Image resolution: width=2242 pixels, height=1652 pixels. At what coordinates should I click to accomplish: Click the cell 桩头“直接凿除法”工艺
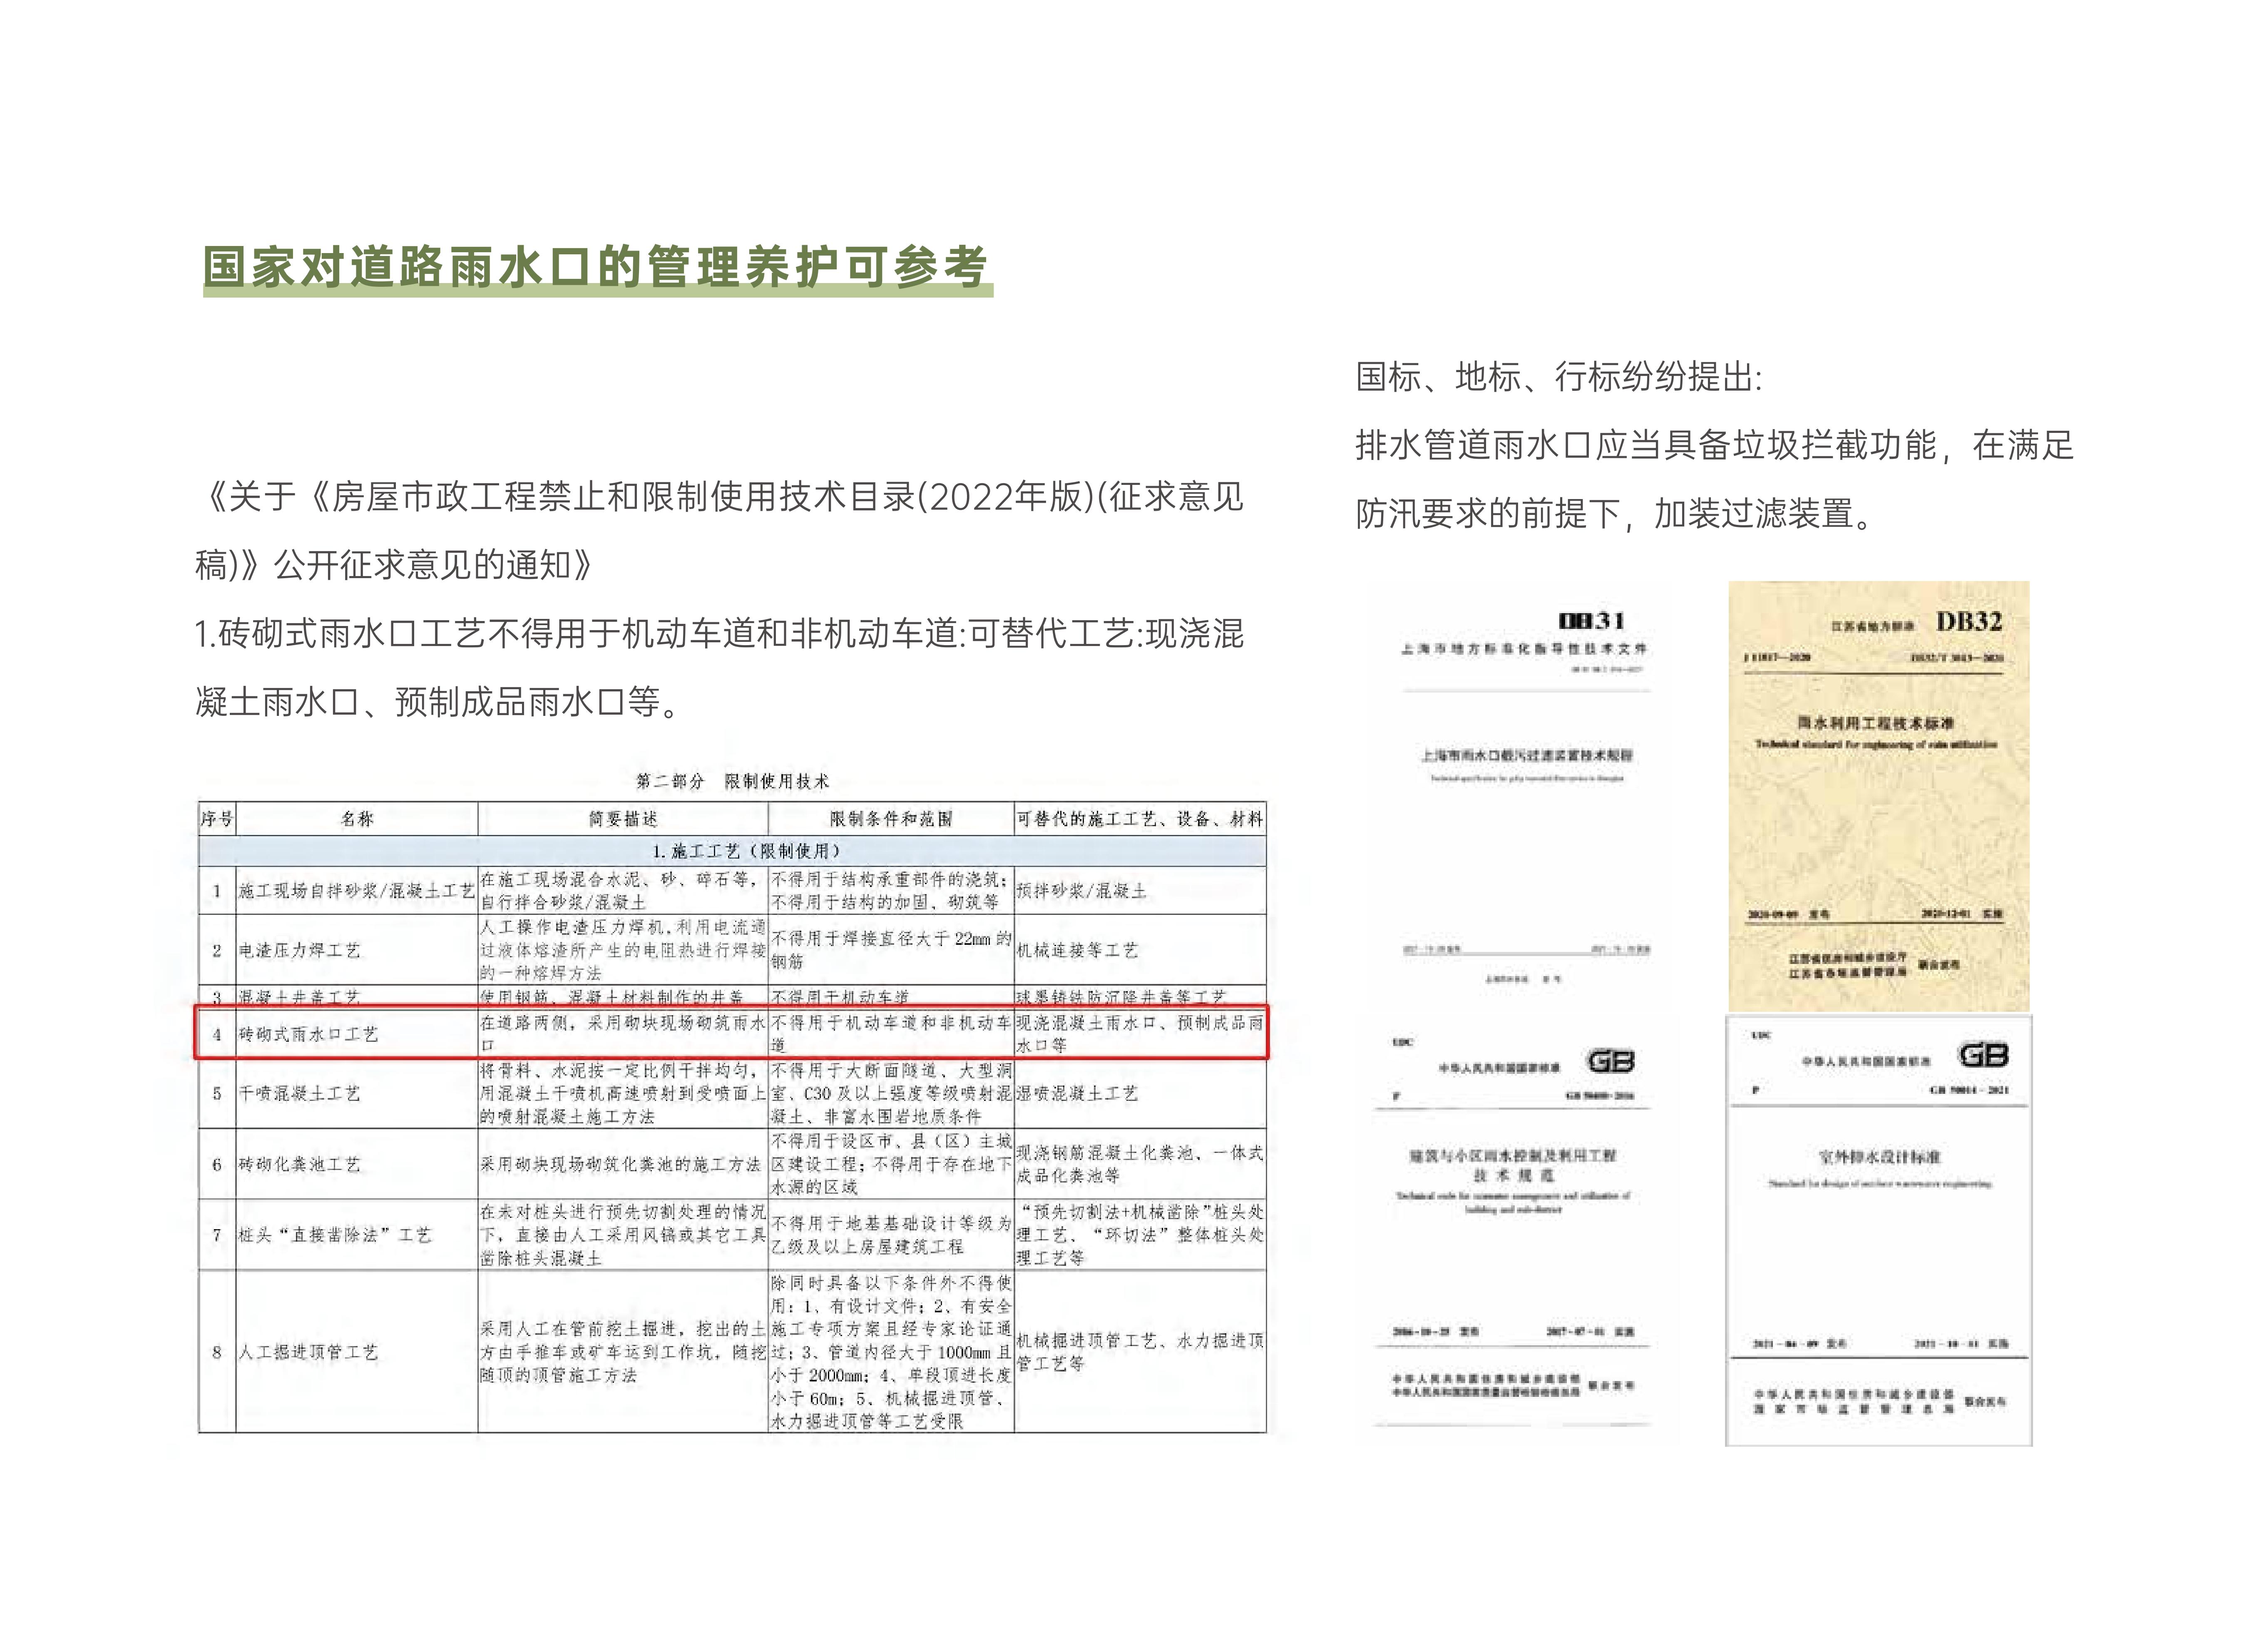pos(357,1235)
